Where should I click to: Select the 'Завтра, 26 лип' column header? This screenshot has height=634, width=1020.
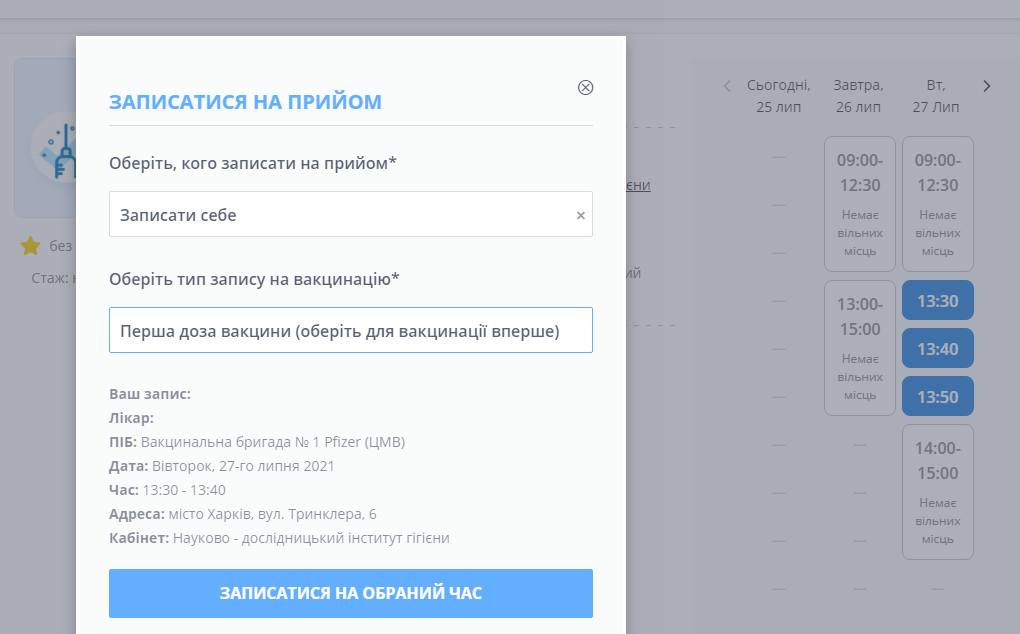(x=859, y=96)
